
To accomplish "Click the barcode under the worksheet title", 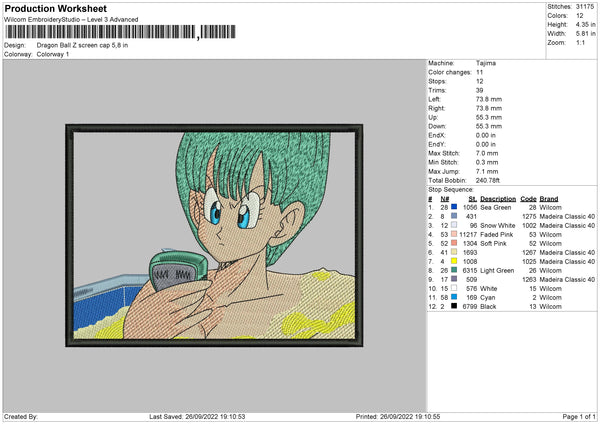I will (x=120, y=32).
